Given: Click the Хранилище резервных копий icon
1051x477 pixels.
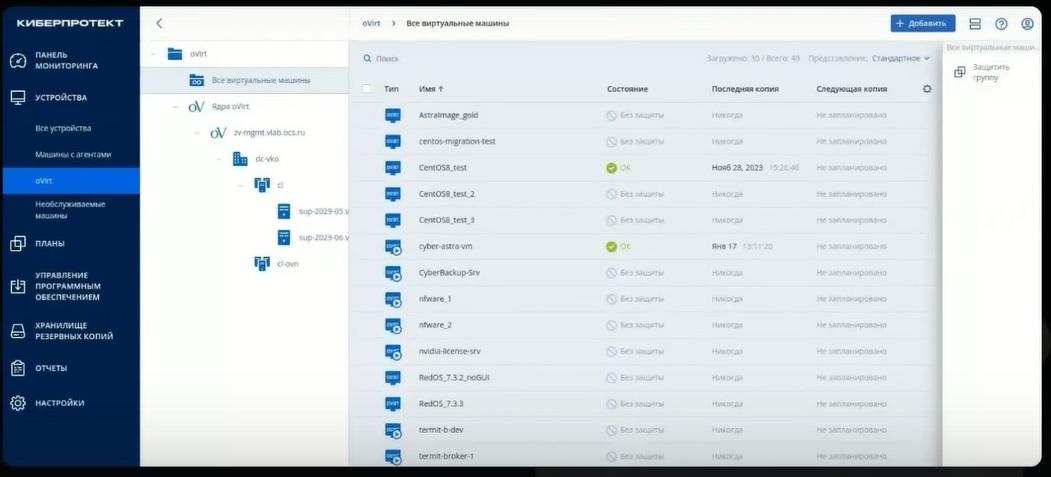Looking at the screenshot, I should tap(17, 330).
